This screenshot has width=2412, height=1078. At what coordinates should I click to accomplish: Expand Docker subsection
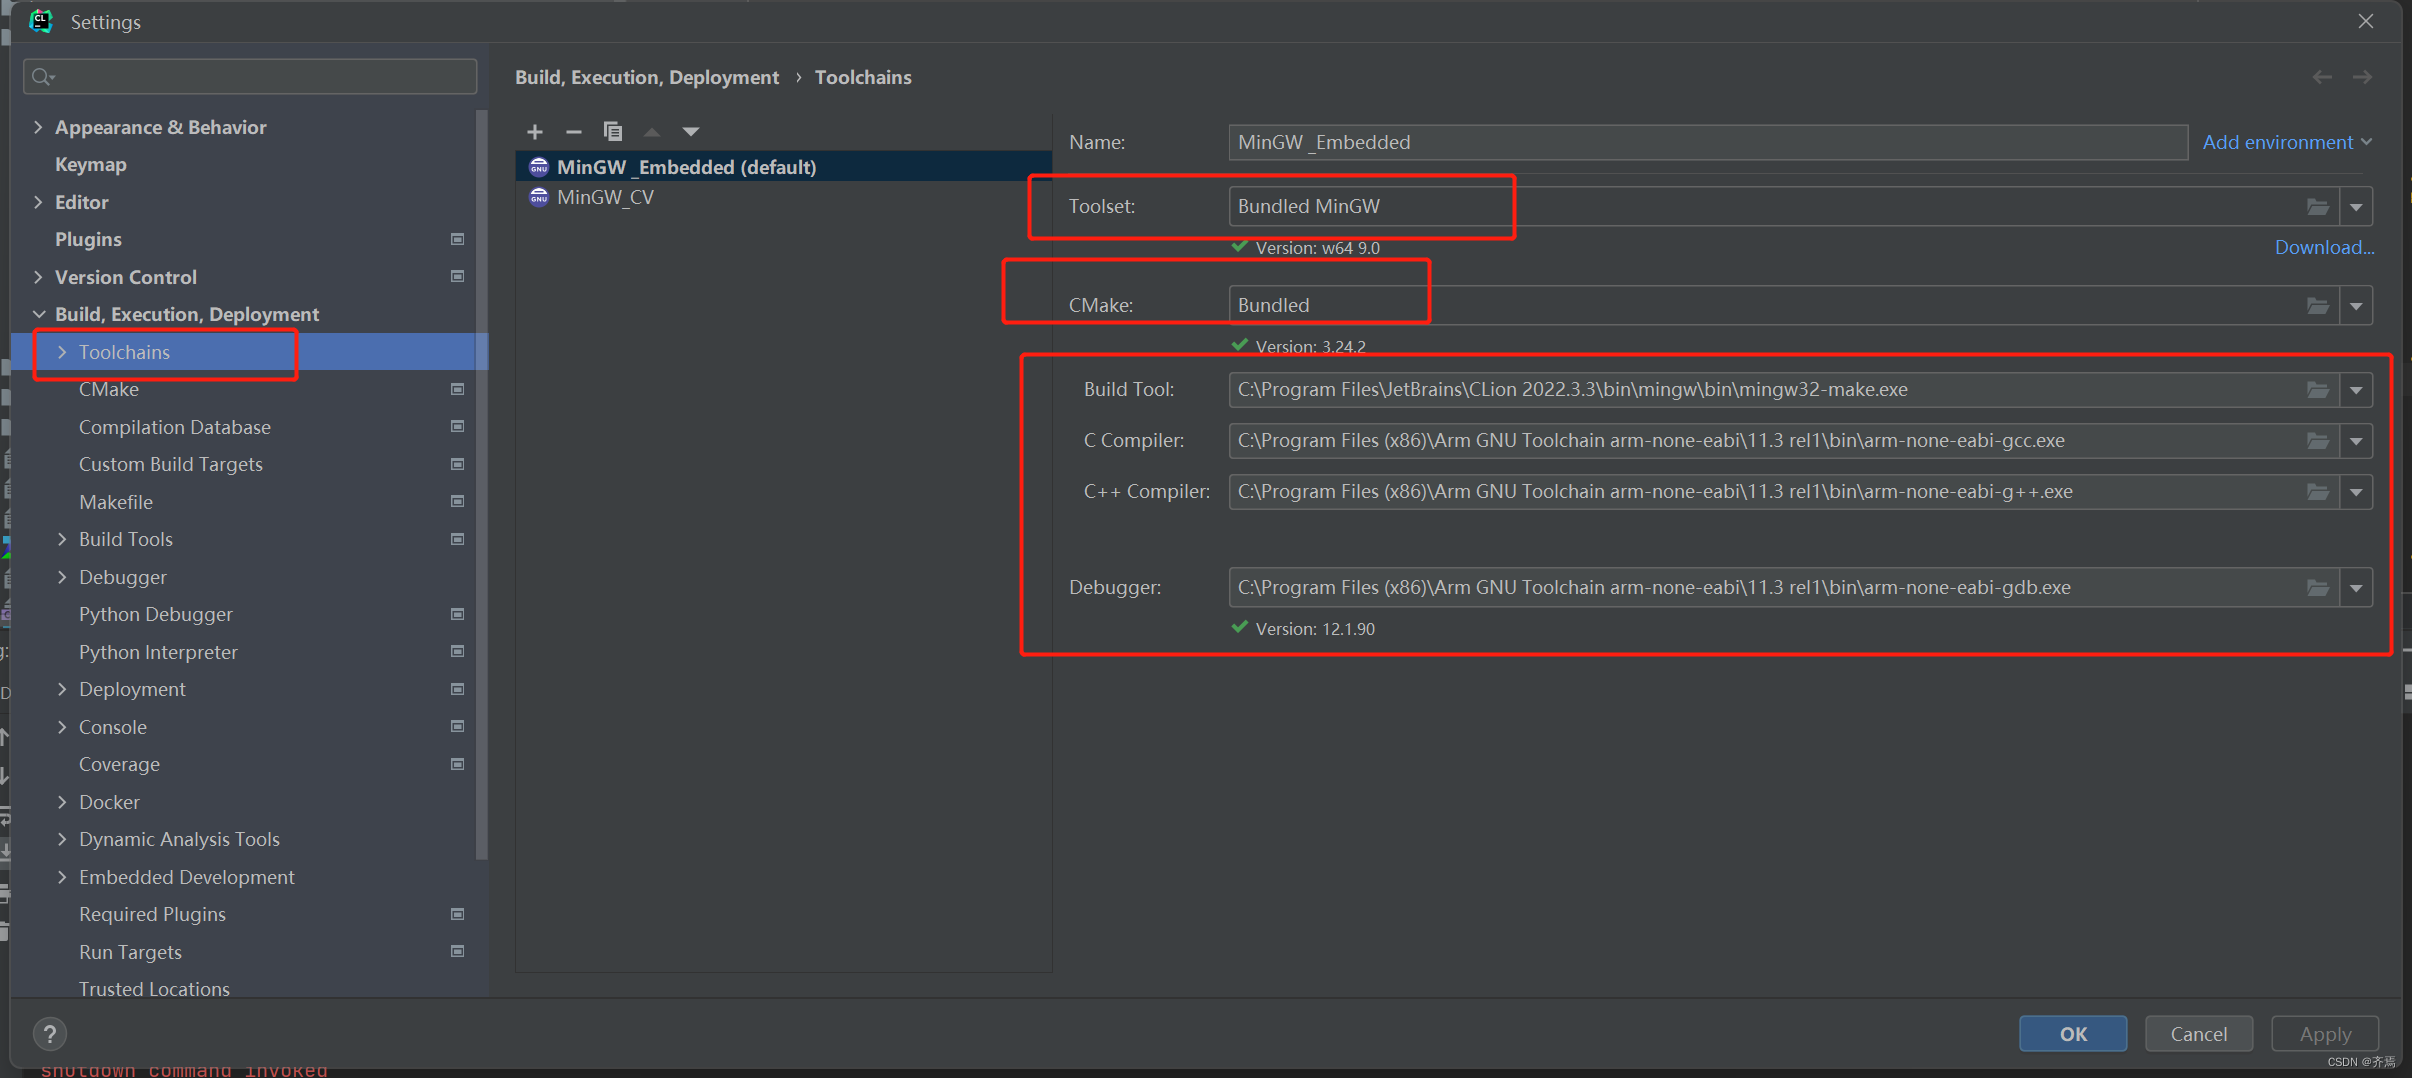[x=62, y=802]
